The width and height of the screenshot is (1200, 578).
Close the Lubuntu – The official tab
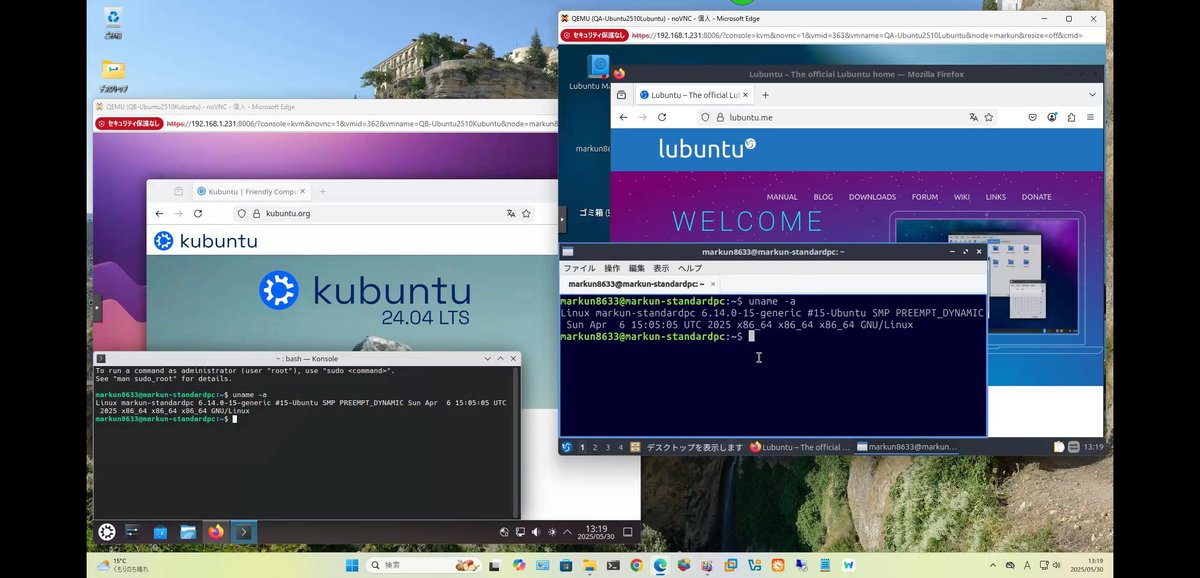[x=745, y=95]
